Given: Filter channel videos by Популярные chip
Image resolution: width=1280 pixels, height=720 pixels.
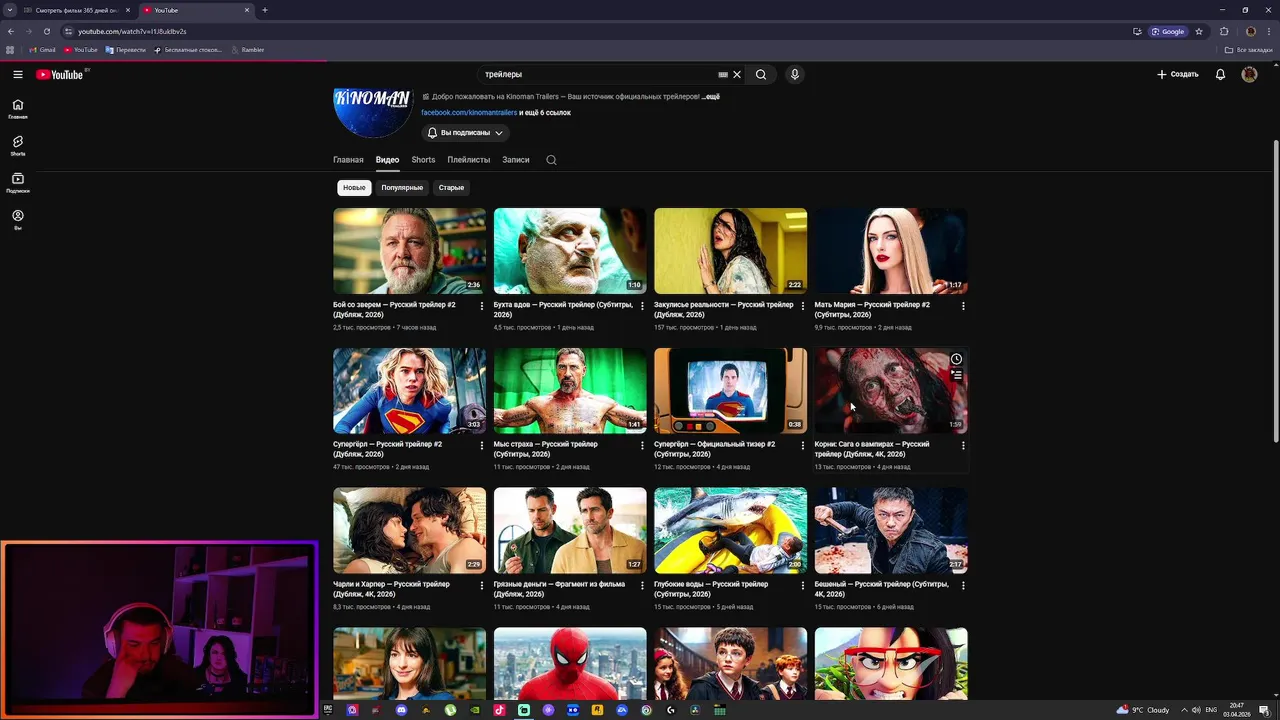Looking at the screenshot, I should [x=402, y=188].
